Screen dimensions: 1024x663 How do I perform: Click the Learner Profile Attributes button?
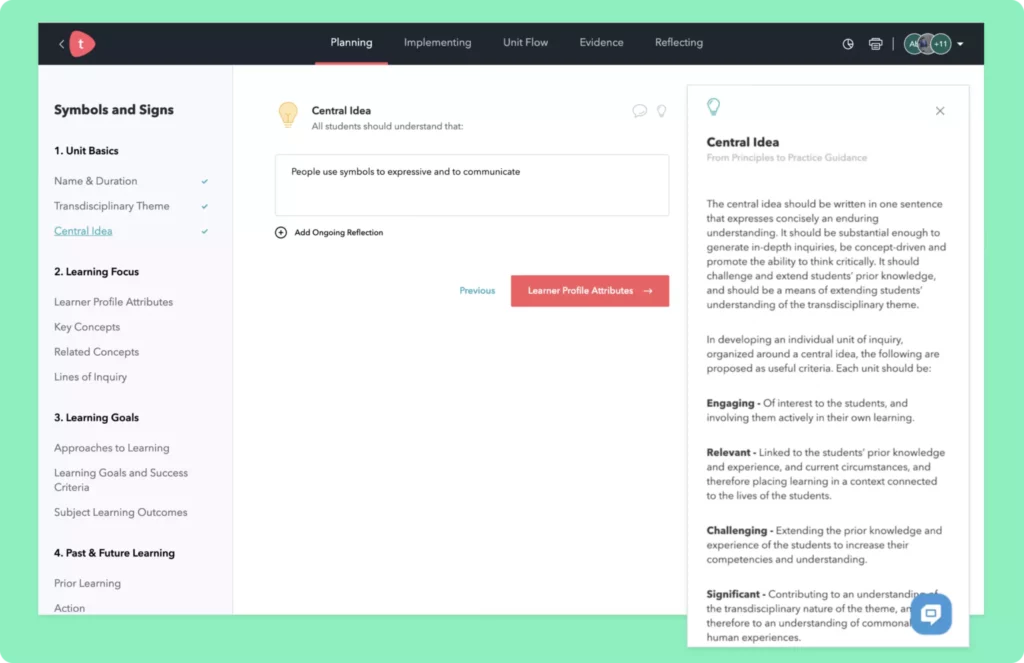[589, 291]
